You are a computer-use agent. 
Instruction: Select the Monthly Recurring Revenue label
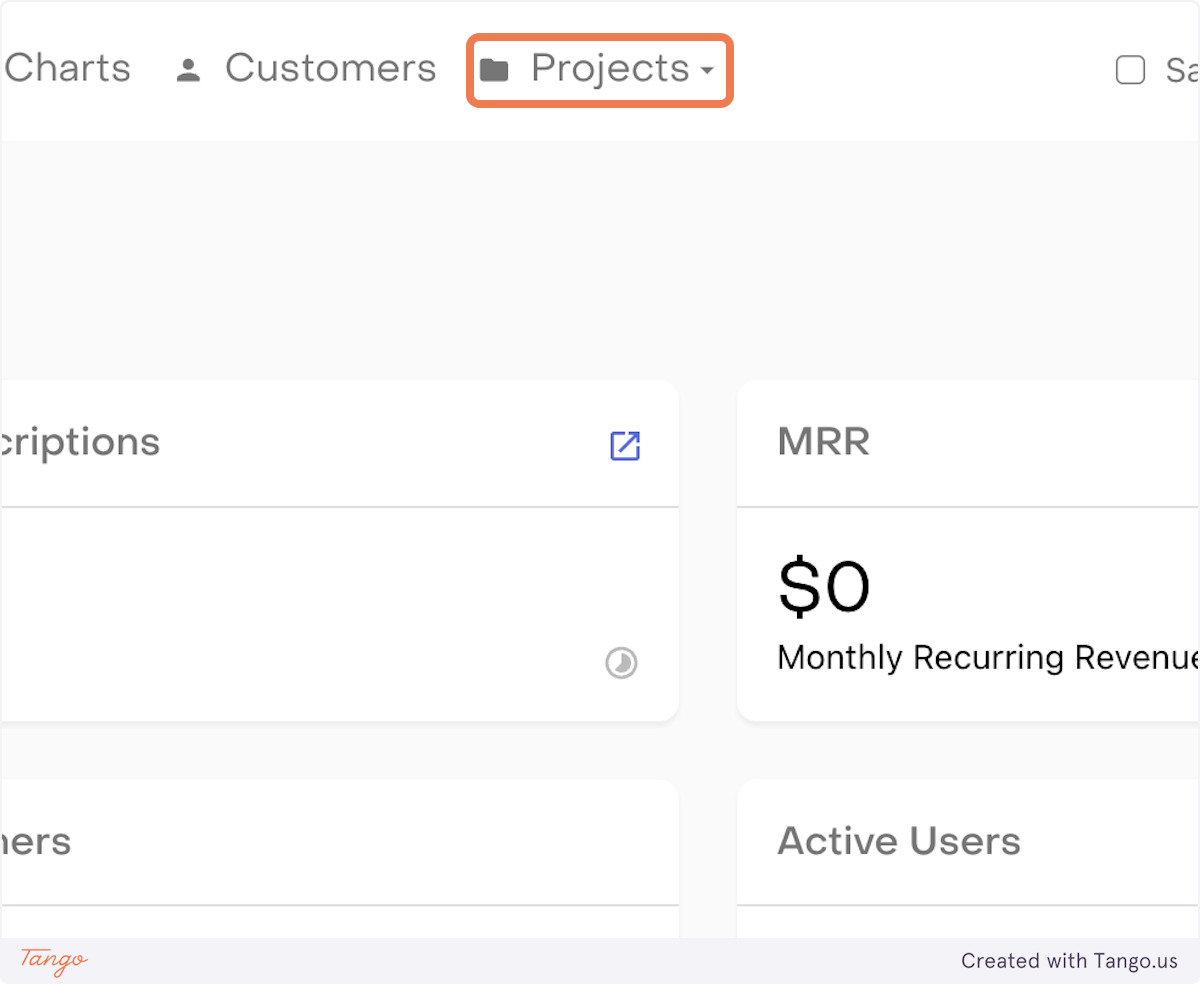pos(987,658)
